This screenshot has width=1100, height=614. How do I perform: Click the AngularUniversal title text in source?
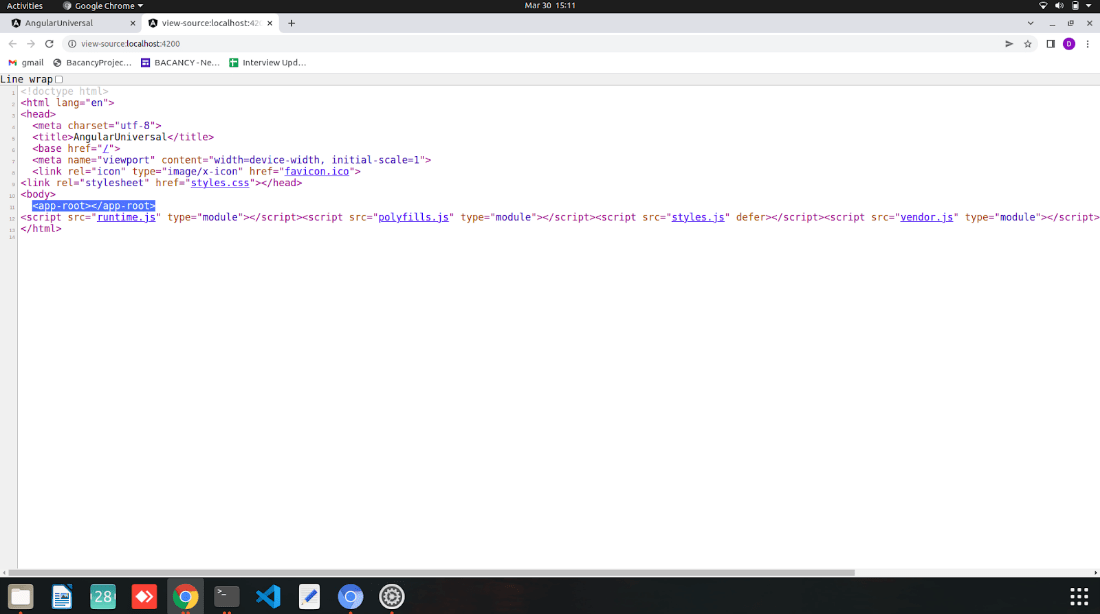[x=120, y=137]
